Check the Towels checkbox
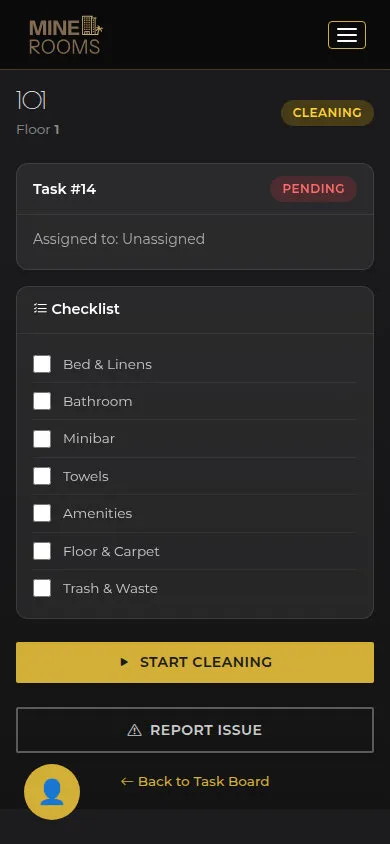 click(x=42, y=476)
